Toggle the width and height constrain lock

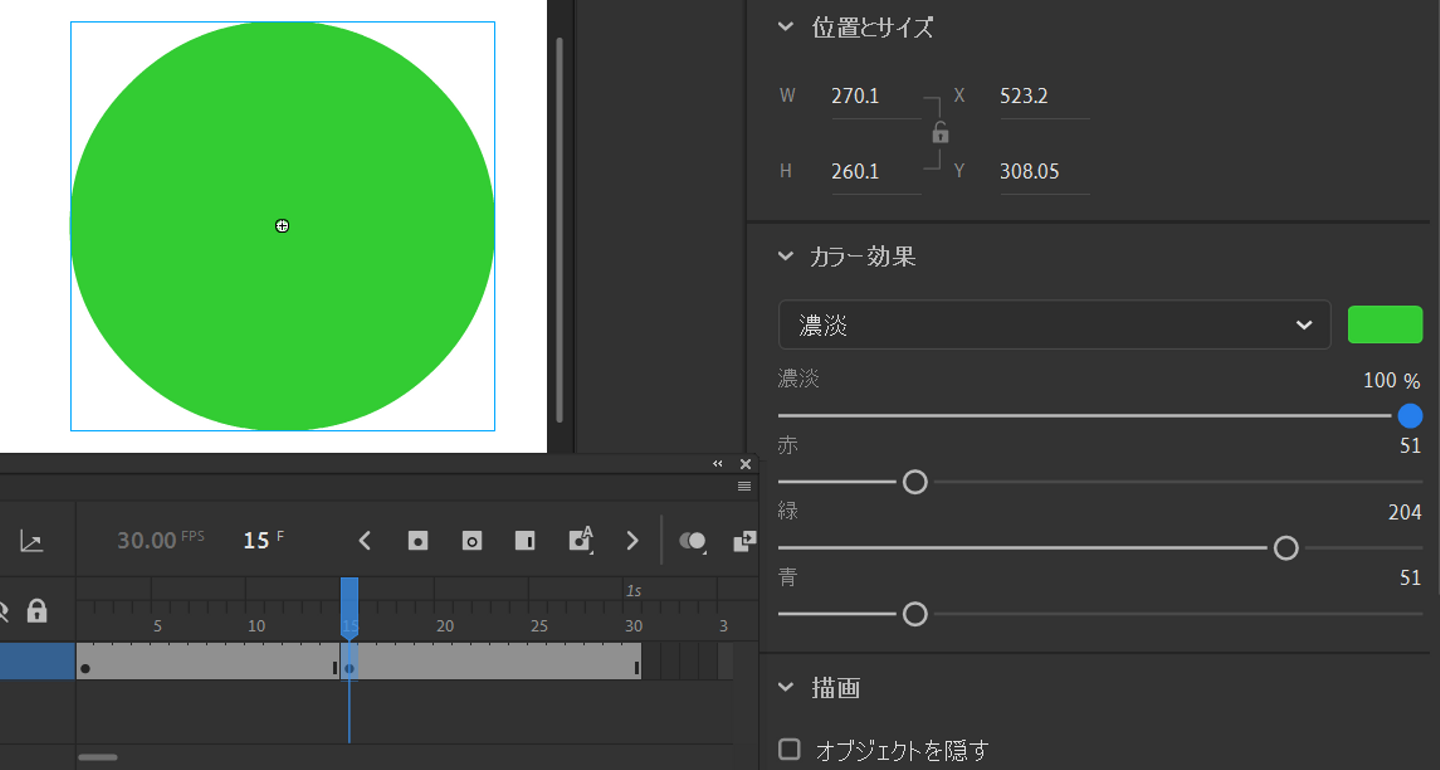(x=940, y=133)
